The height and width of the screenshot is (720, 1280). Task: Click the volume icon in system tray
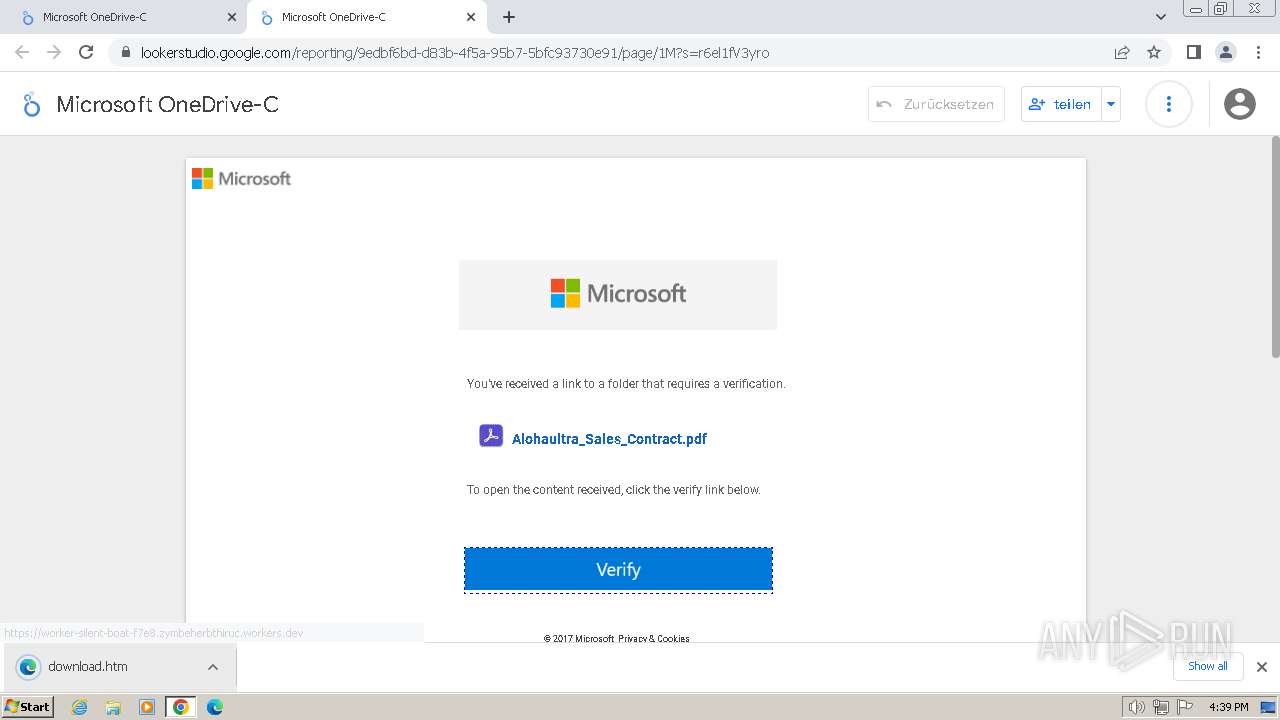(1136, 707)
